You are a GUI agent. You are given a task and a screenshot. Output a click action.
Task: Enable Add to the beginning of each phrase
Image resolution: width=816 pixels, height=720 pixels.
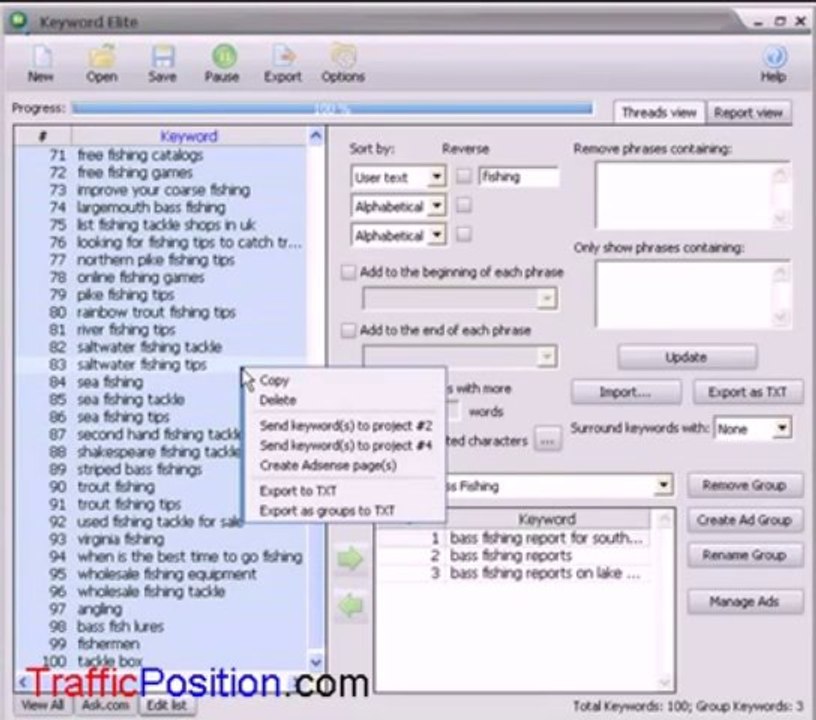(348, 272)
